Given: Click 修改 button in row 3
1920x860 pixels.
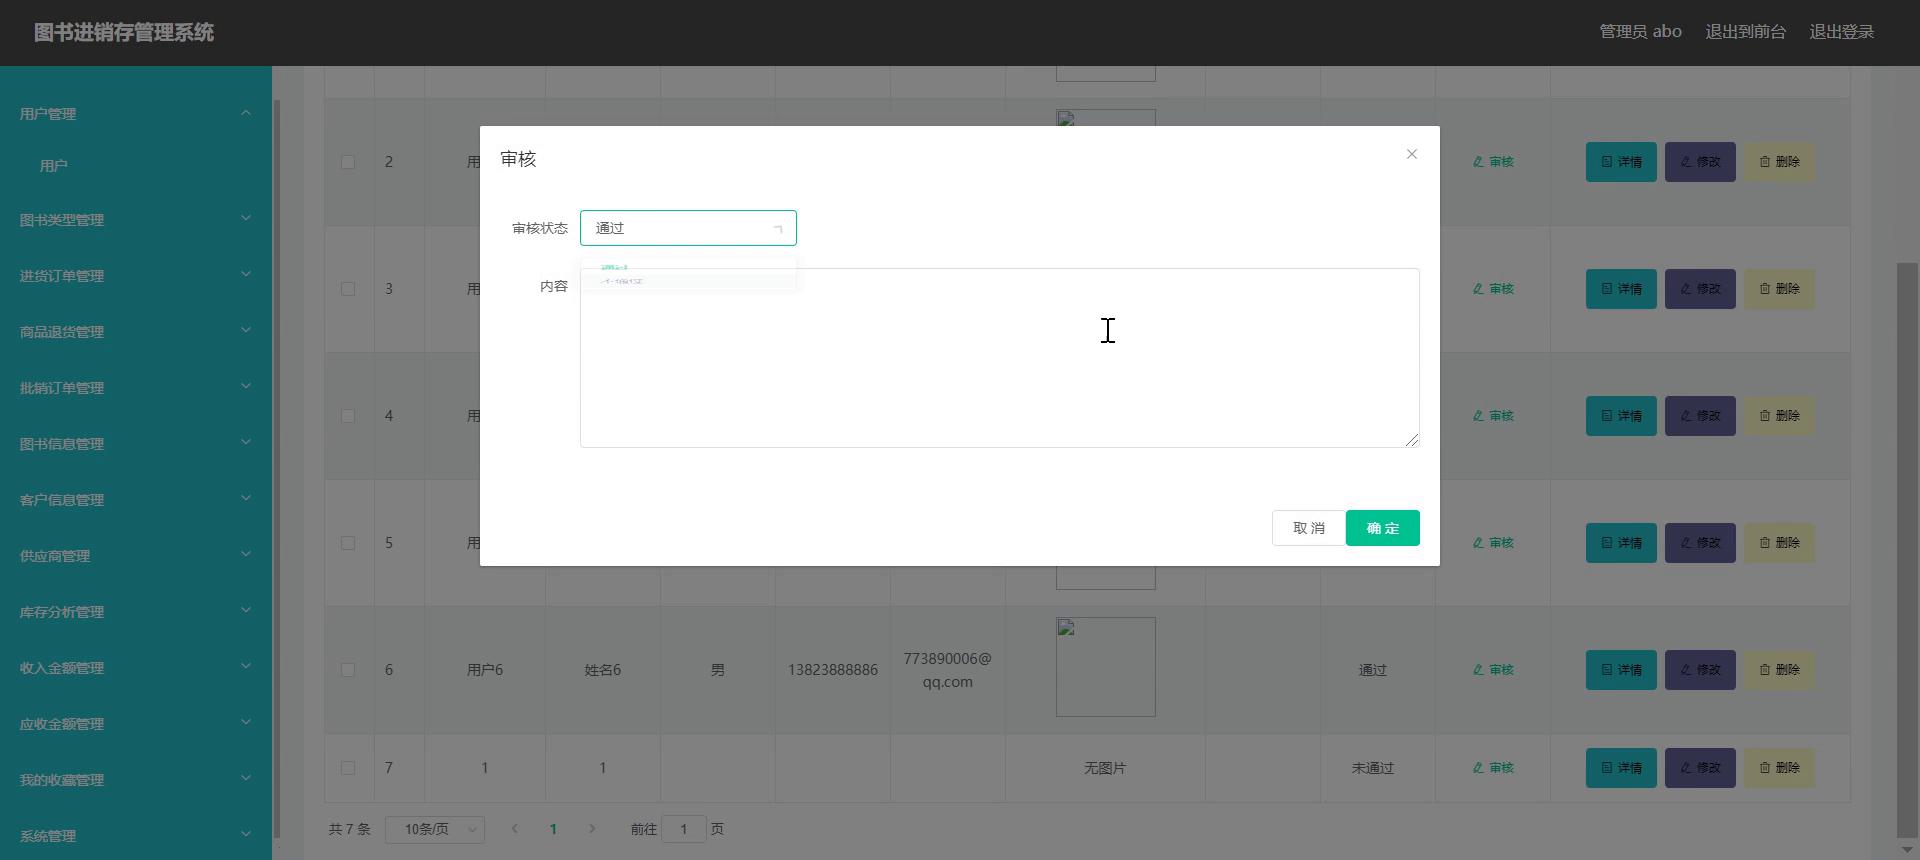Looking at the screenshot, I should click(x=1699, y=289).
